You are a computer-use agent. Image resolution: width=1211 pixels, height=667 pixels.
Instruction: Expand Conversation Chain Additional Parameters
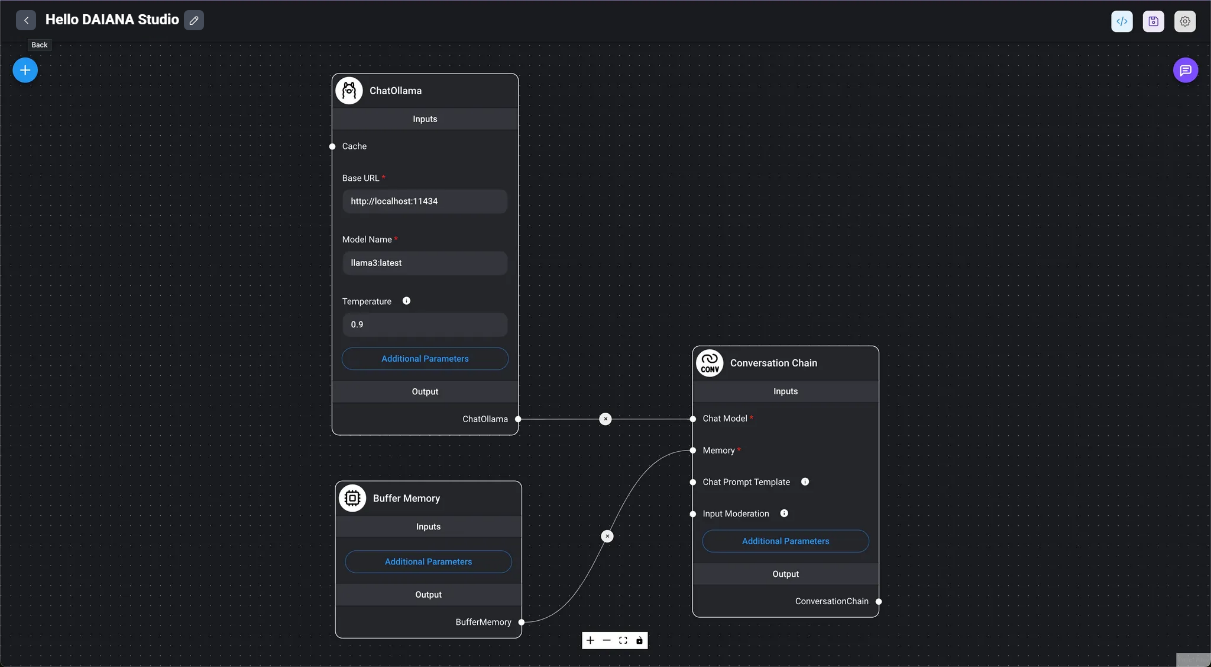pyautogui.click(x=785, y=541)
